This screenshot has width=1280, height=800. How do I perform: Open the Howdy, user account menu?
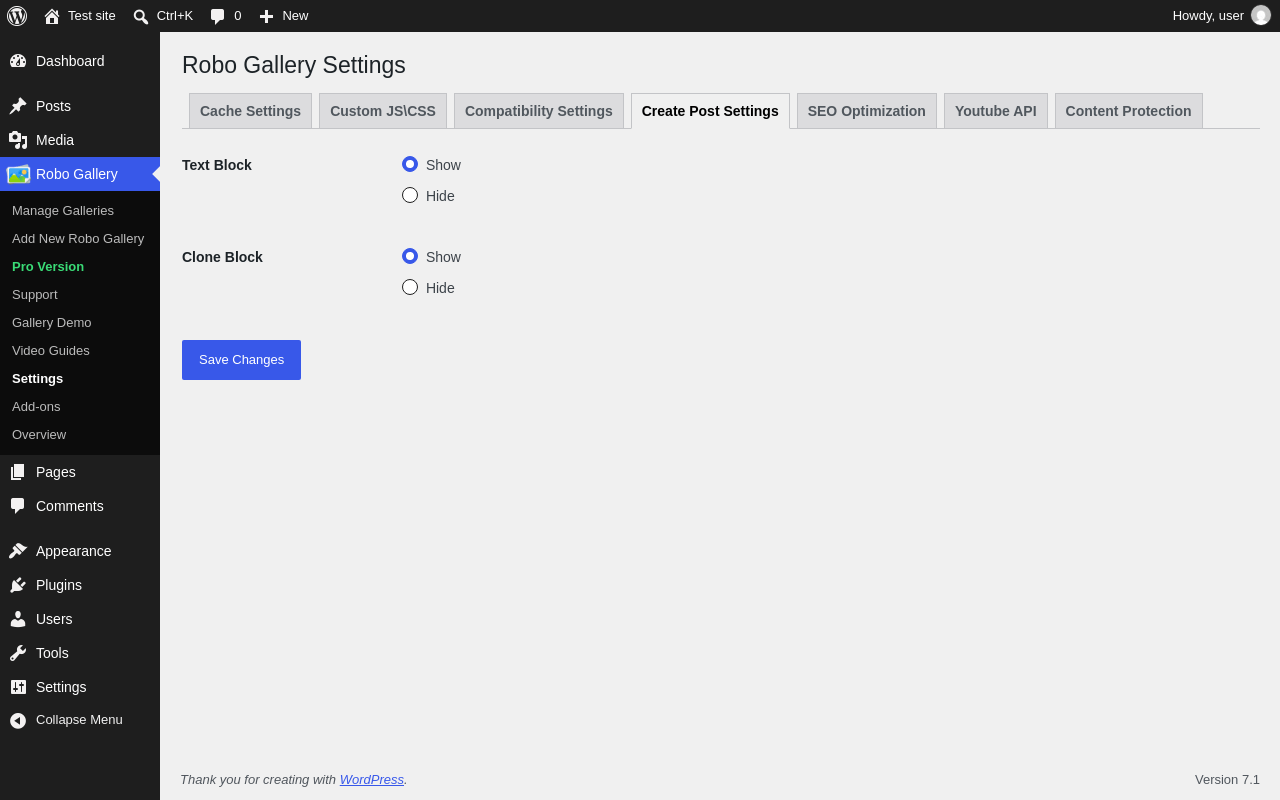(x=1221, y=16)
